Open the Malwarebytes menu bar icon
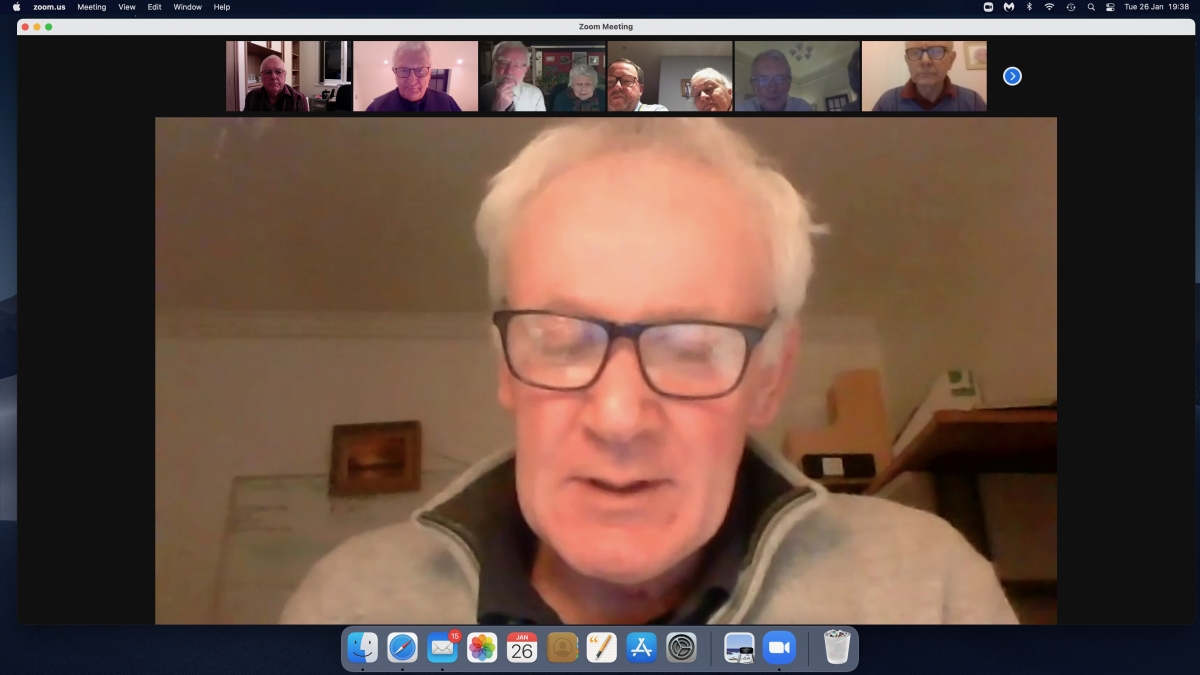 1009,7
